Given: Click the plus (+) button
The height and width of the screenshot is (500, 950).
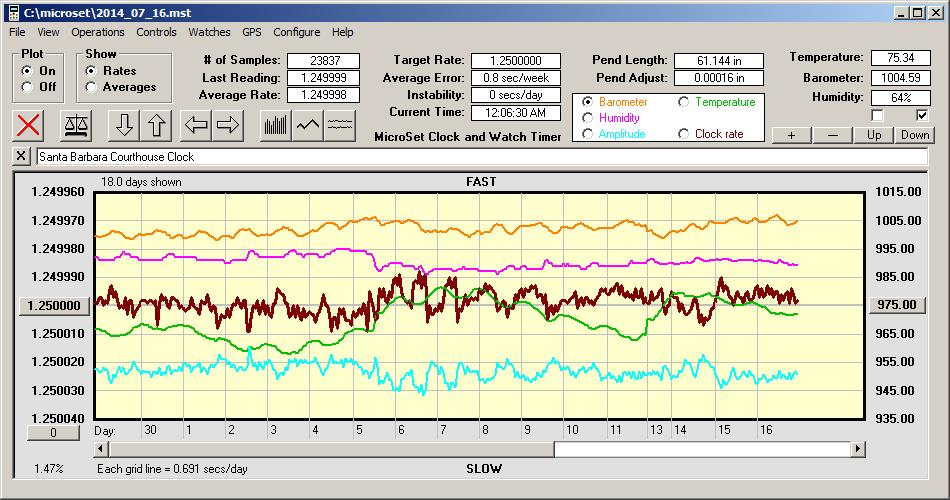Looking at the screenshot, I should pyautogui.click(x=791, y=135).
